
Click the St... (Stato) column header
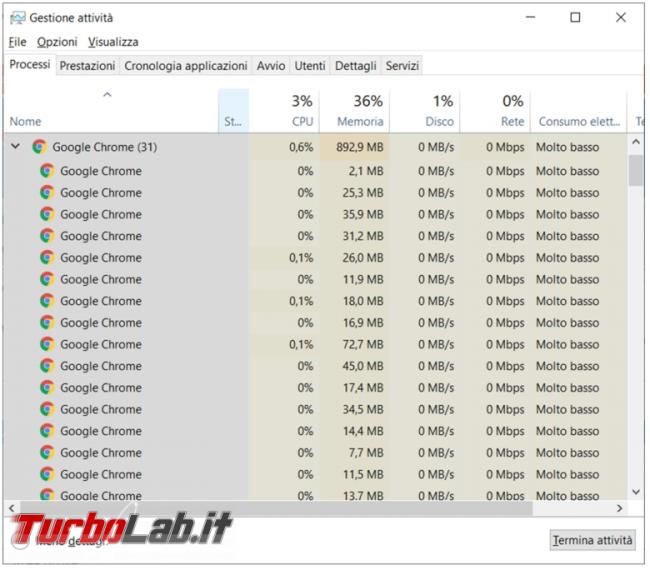(x=233, y=111)
